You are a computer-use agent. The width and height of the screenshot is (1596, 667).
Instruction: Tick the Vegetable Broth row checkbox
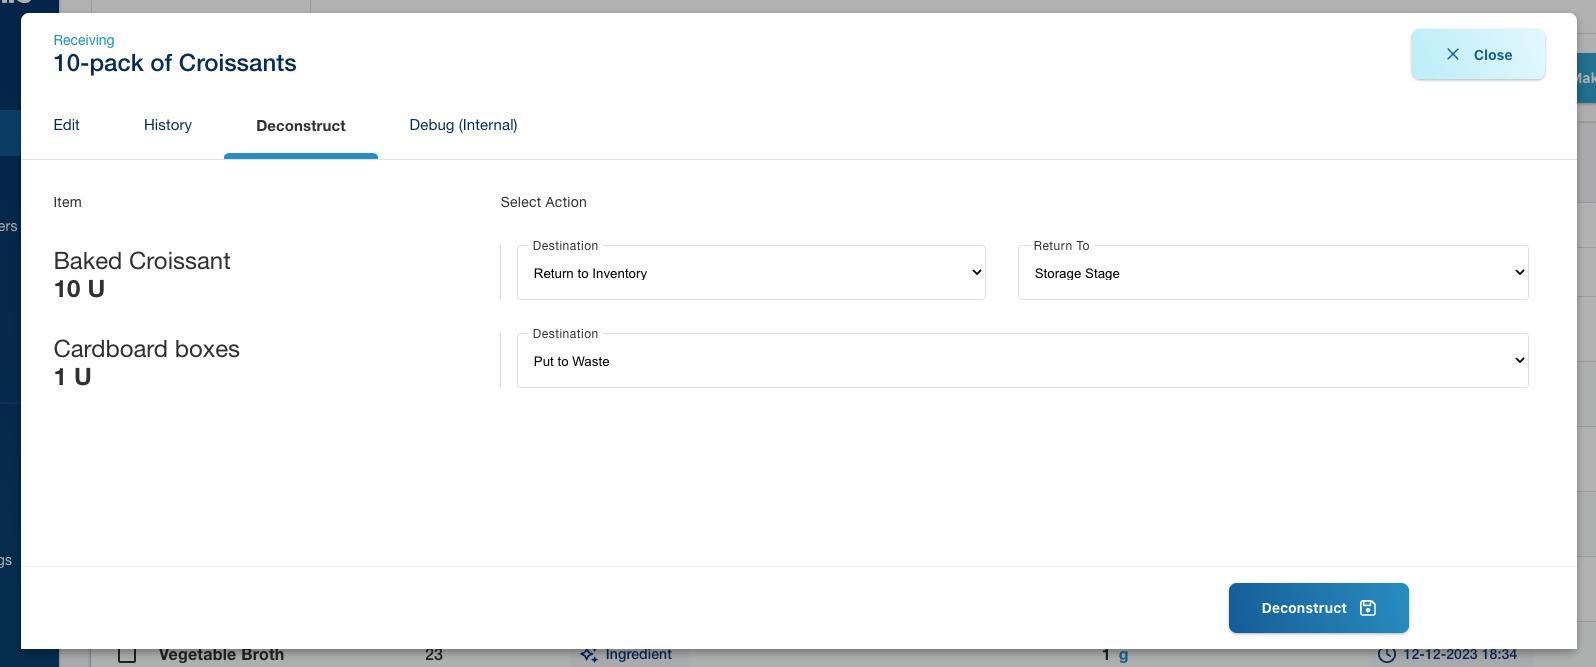coord(127,656)
